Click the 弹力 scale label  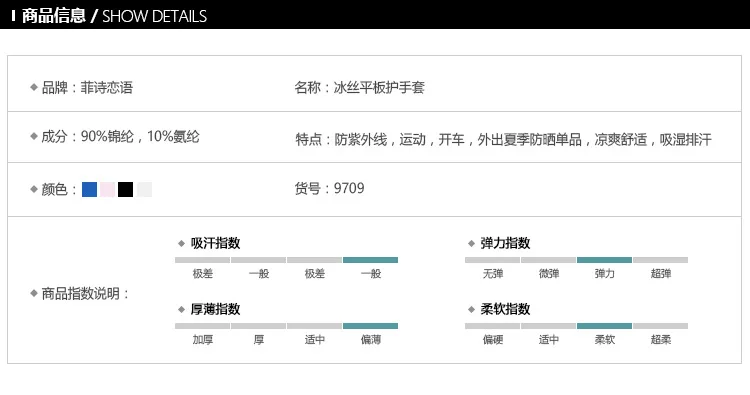coord(605,274)
